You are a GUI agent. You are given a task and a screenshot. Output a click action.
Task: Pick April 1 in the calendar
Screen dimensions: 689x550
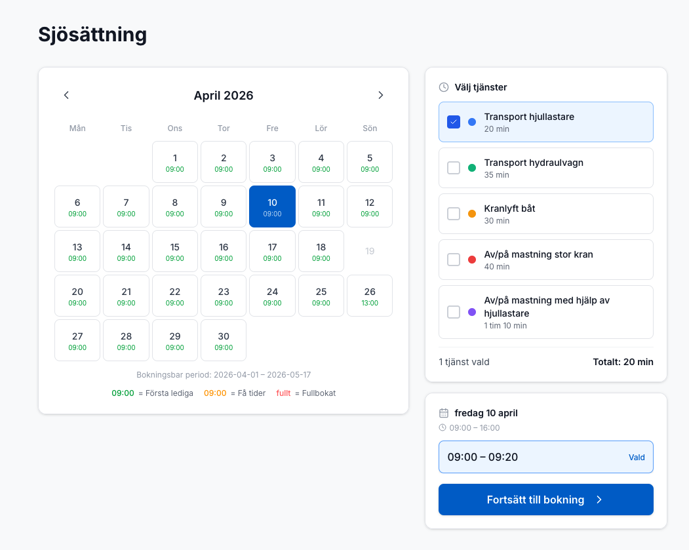(x=175, y=162)
